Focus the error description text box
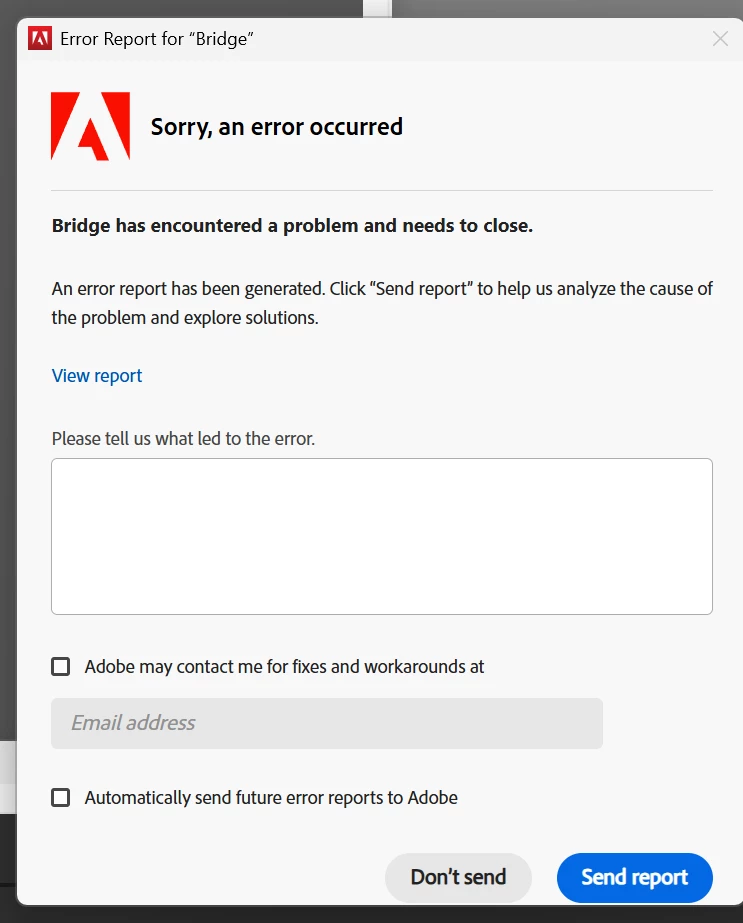743x923 pixels. pos(382,536)
